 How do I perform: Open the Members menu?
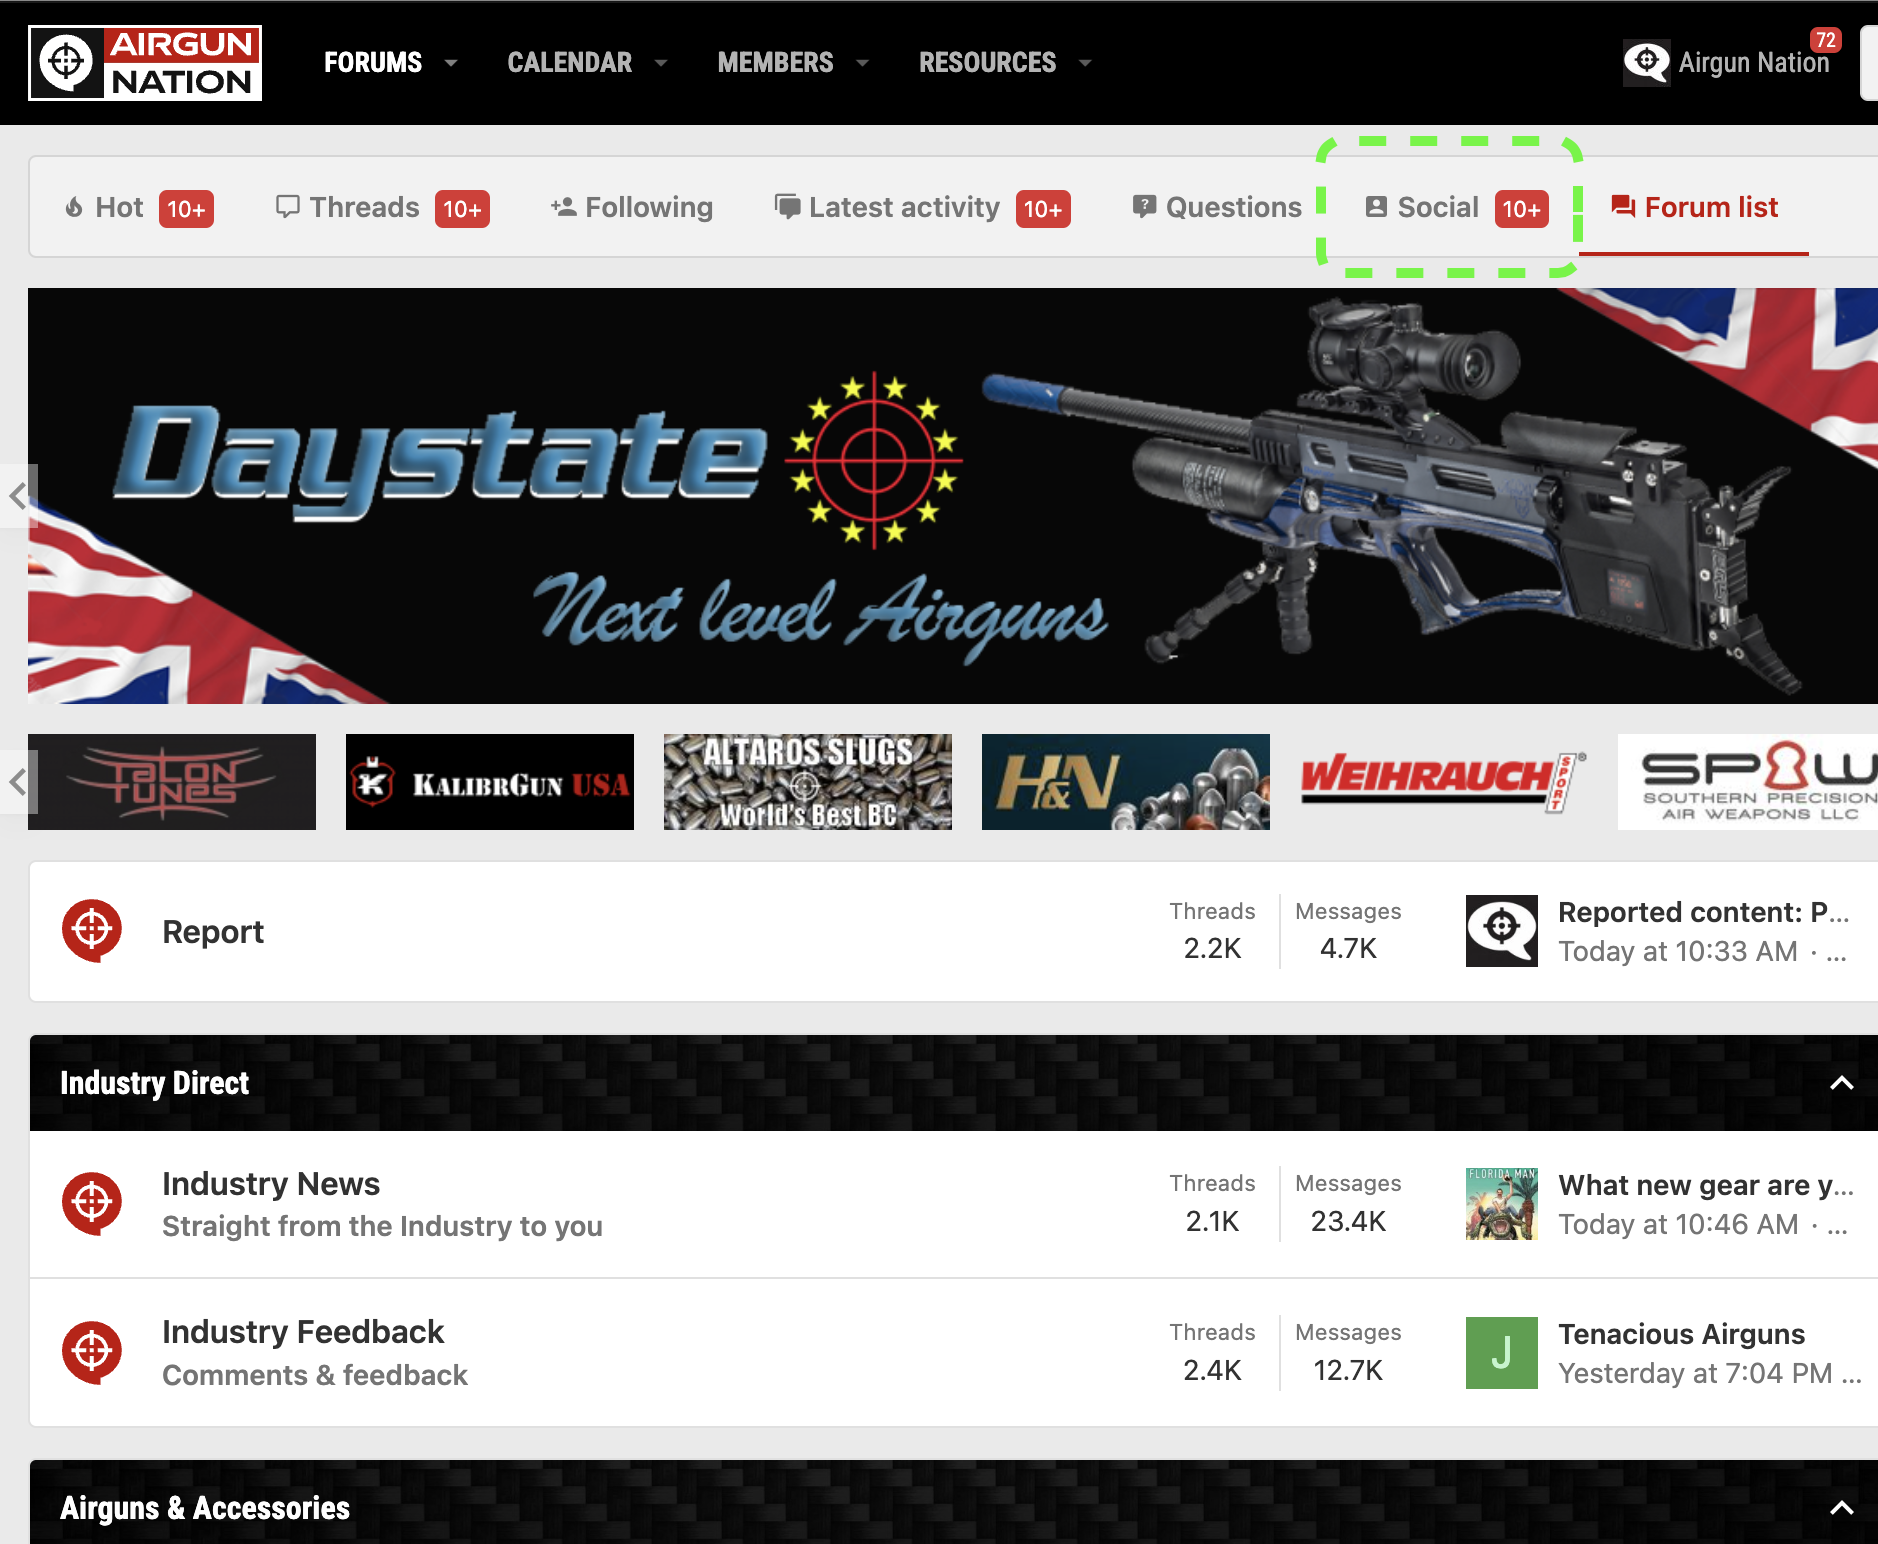pos(775,62)
